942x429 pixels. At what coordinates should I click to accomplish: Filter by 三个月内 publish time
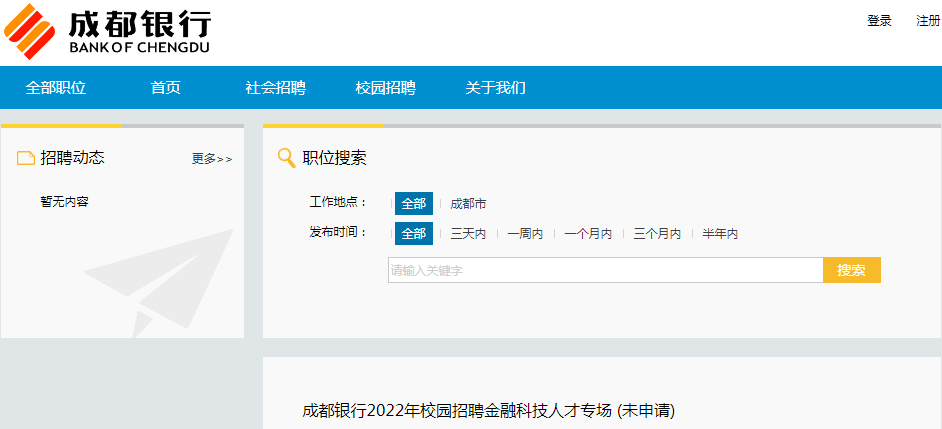point(657,234)
